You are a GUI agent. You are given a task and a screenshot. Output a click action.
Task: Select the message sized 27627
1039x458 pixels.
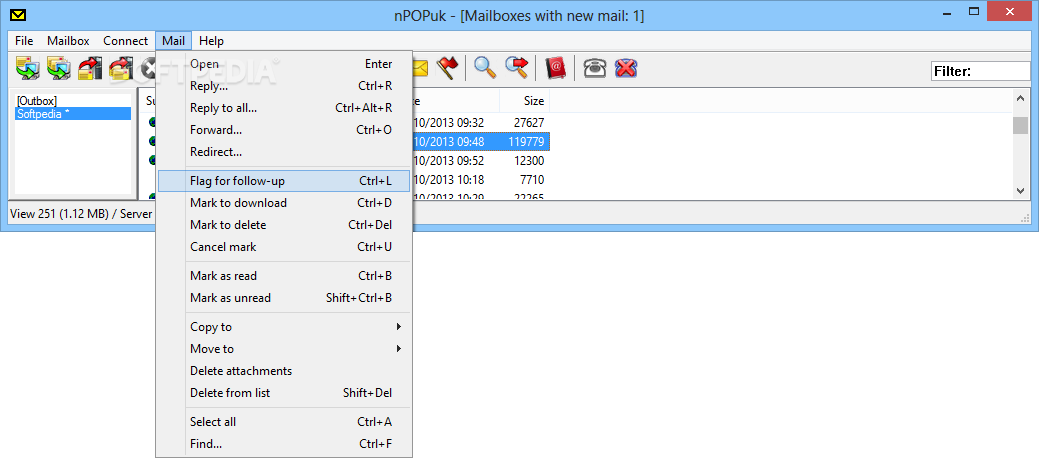[528, 123]
